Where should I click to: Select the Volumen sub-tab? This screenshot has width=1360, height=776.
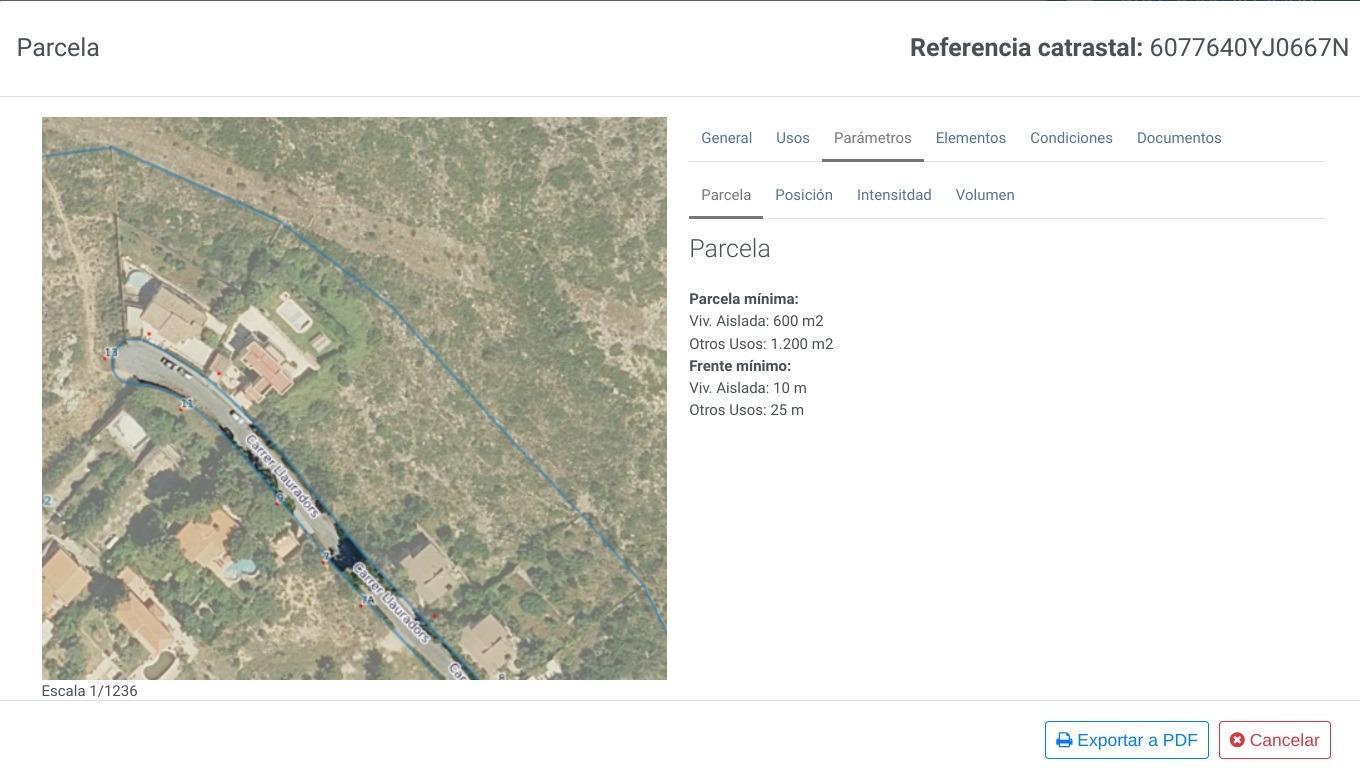pyautogui.click(x=985, y=195)
